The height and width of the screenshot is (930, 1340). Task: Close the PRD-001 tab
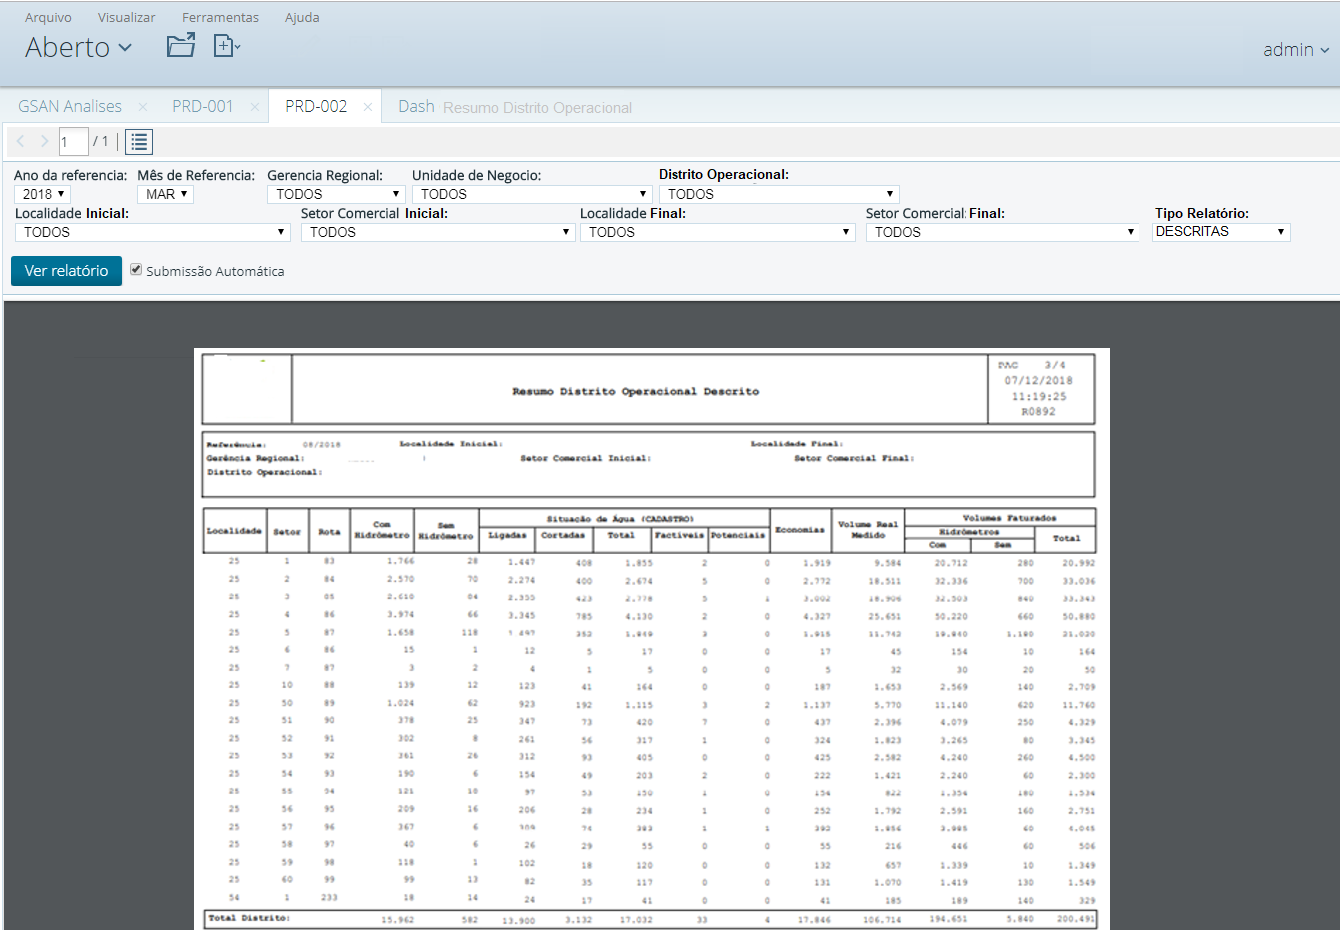click(x=255, y=107)
